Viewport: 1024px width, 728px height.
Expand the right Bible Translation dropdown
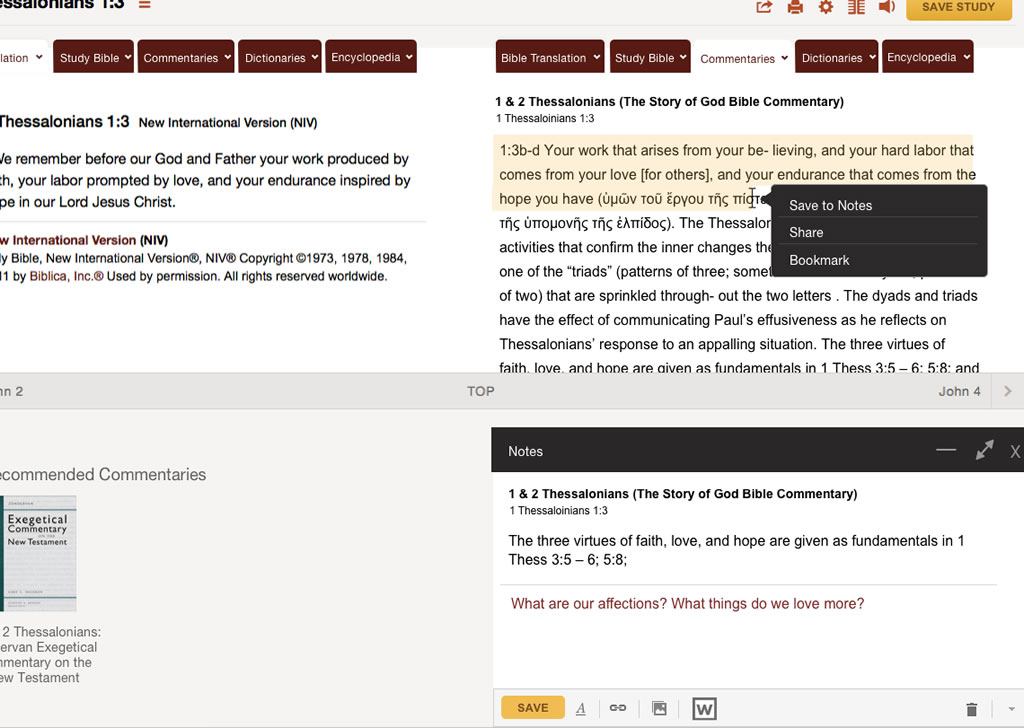pyautogui.click(x=550, y=58)
